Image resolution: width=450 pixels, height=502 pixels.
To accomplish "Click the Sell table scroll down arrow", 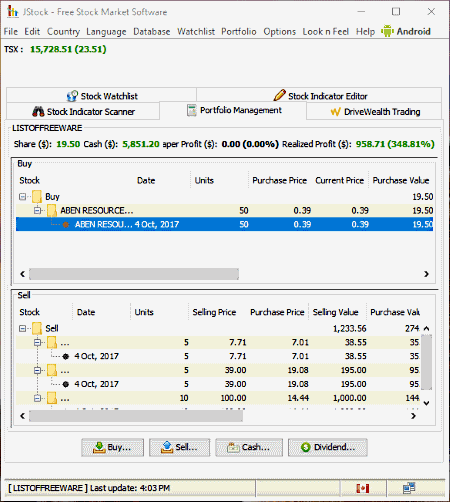I will click(x=426, y=403).
